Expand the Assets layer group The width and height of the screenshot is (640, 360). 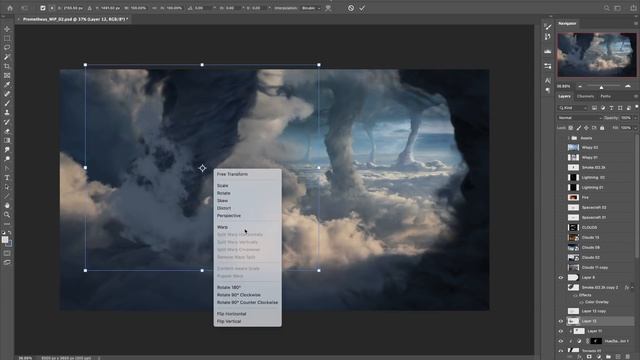(x=569, y=138)
